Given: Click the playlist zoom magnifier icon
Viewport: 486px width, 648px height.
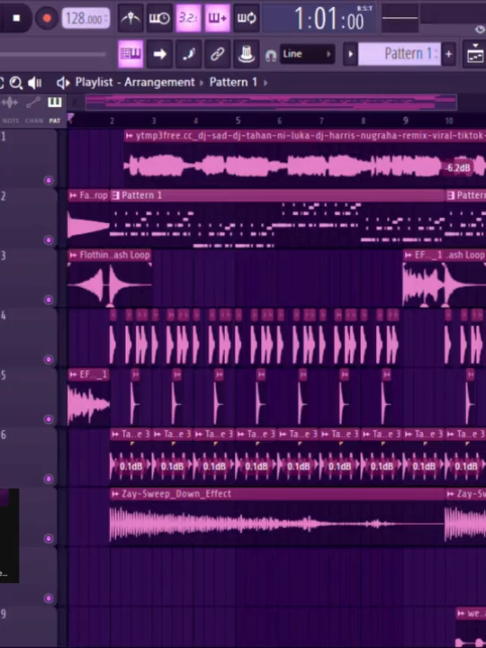Looking at the screenshot, I should click(x=16, y=83).
